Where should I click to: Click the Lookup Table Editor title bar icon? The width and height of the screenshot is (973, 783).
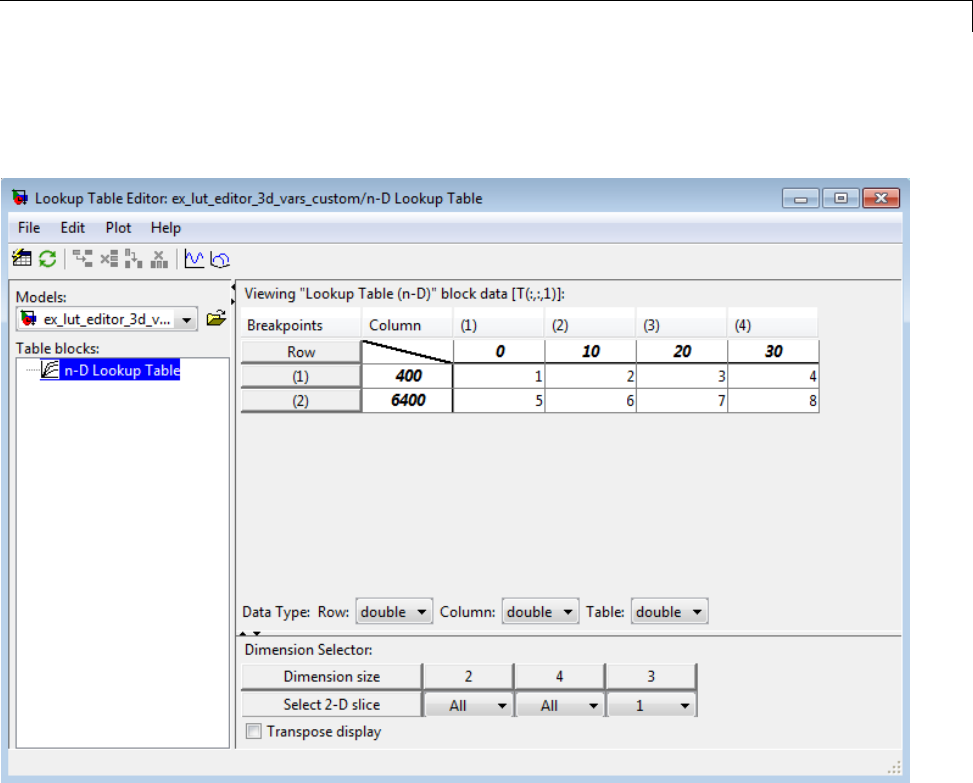coord(20,198)
